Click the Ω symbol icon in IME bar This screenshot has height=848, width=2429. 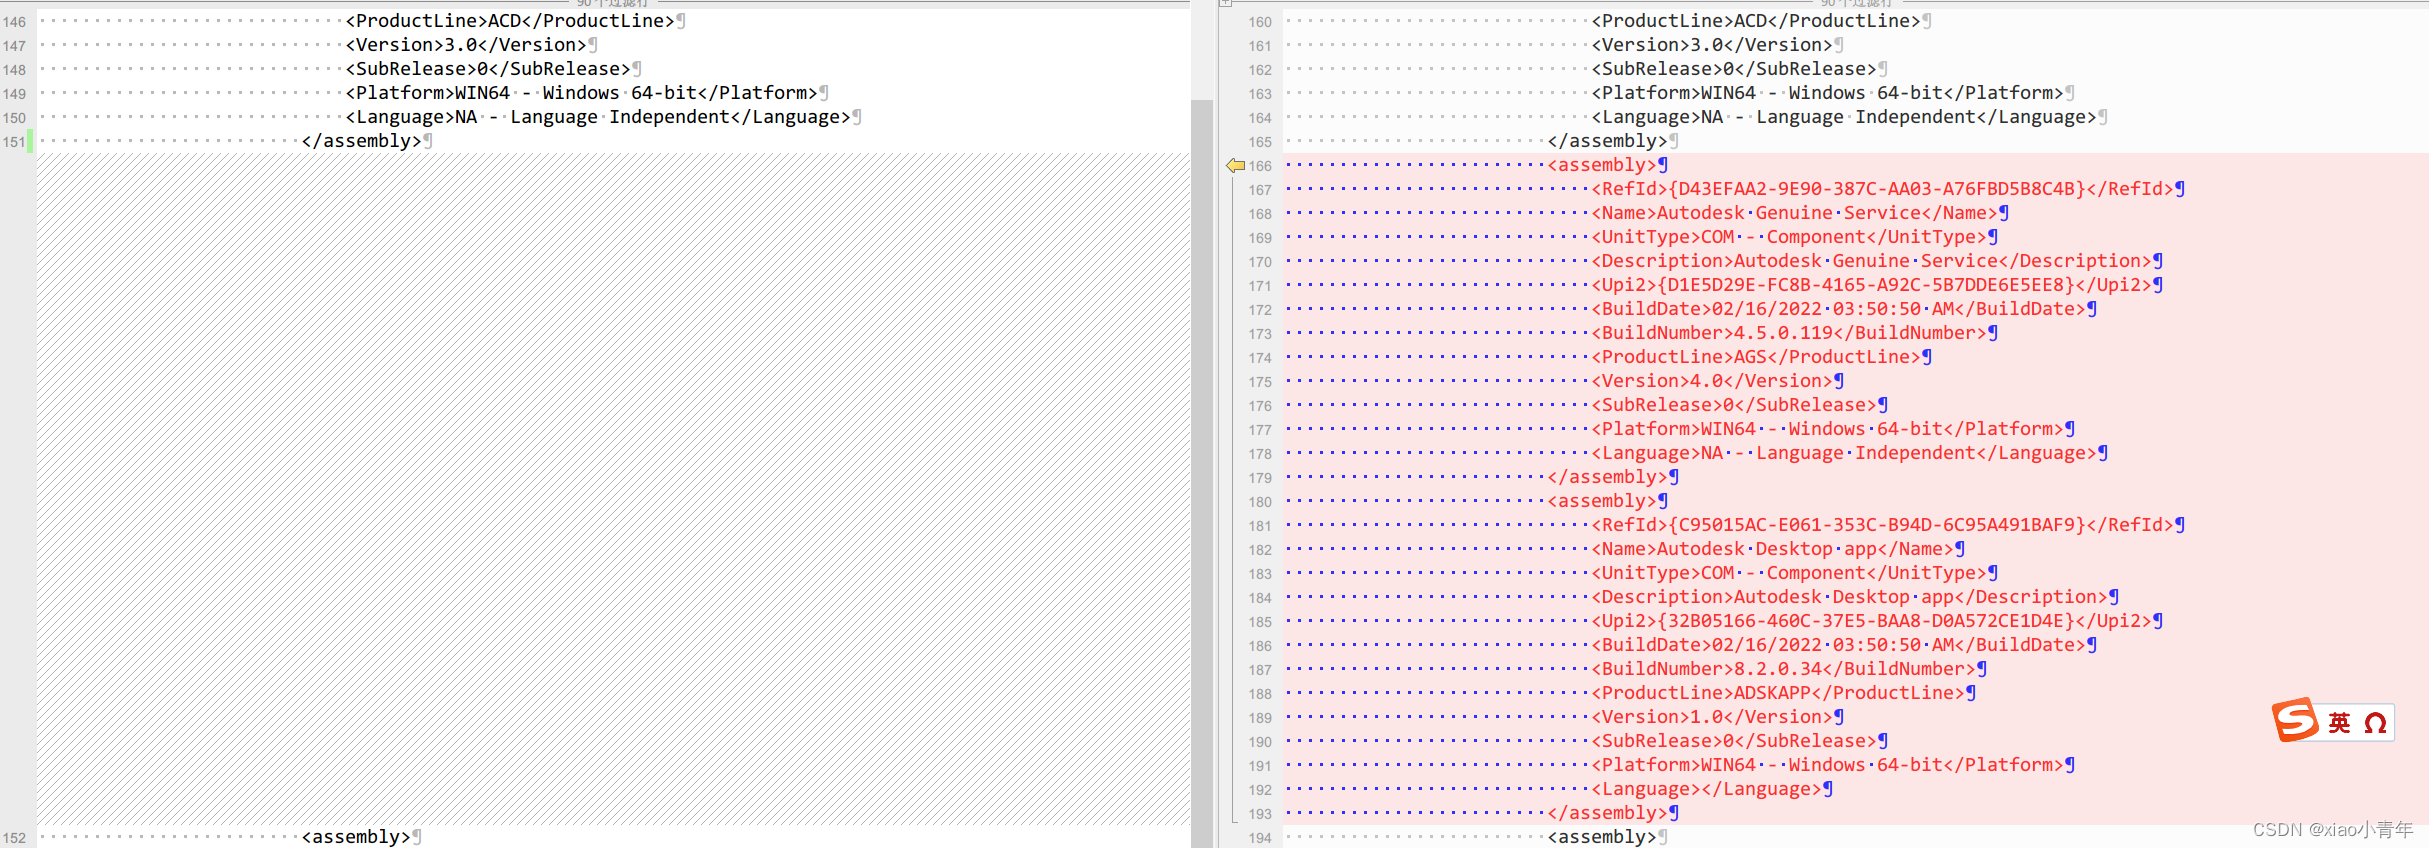tap(2375, 723)
